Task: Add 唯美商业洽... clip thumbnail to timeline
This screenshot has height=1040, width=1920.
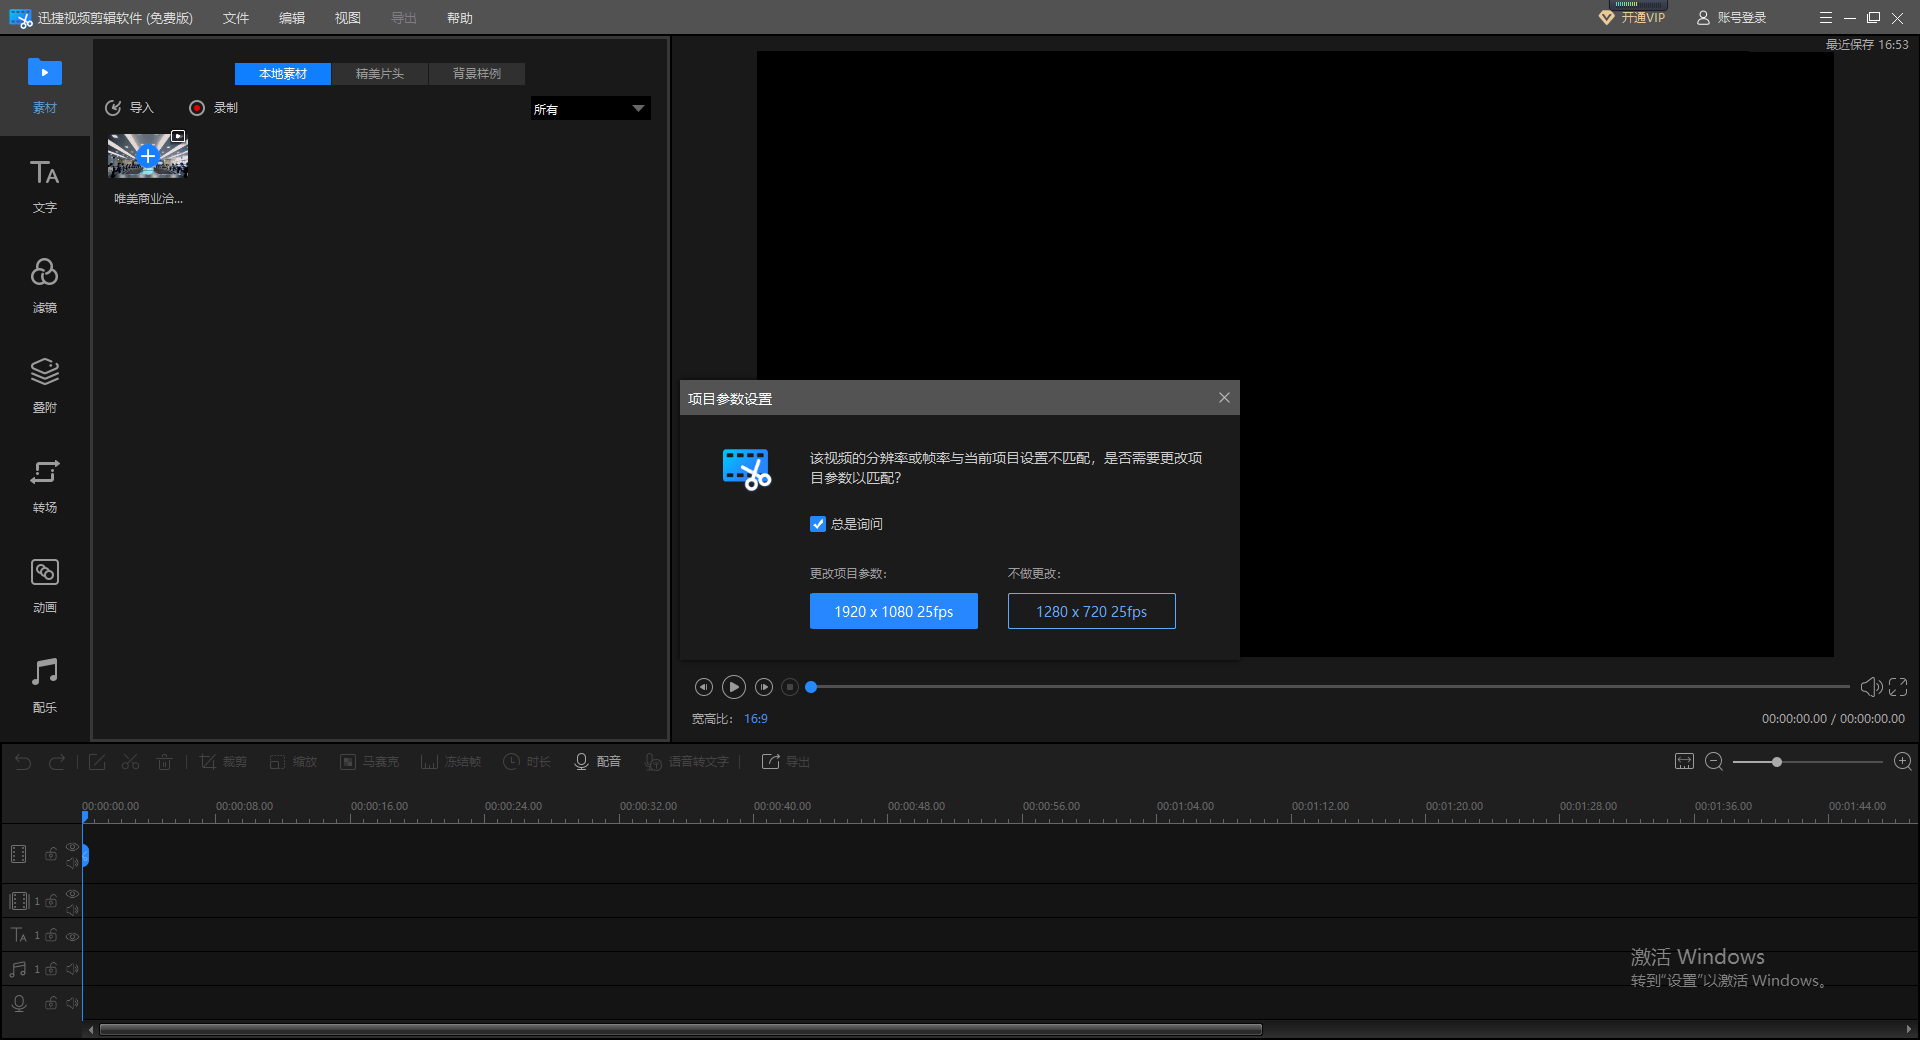Action: (148, 156)
